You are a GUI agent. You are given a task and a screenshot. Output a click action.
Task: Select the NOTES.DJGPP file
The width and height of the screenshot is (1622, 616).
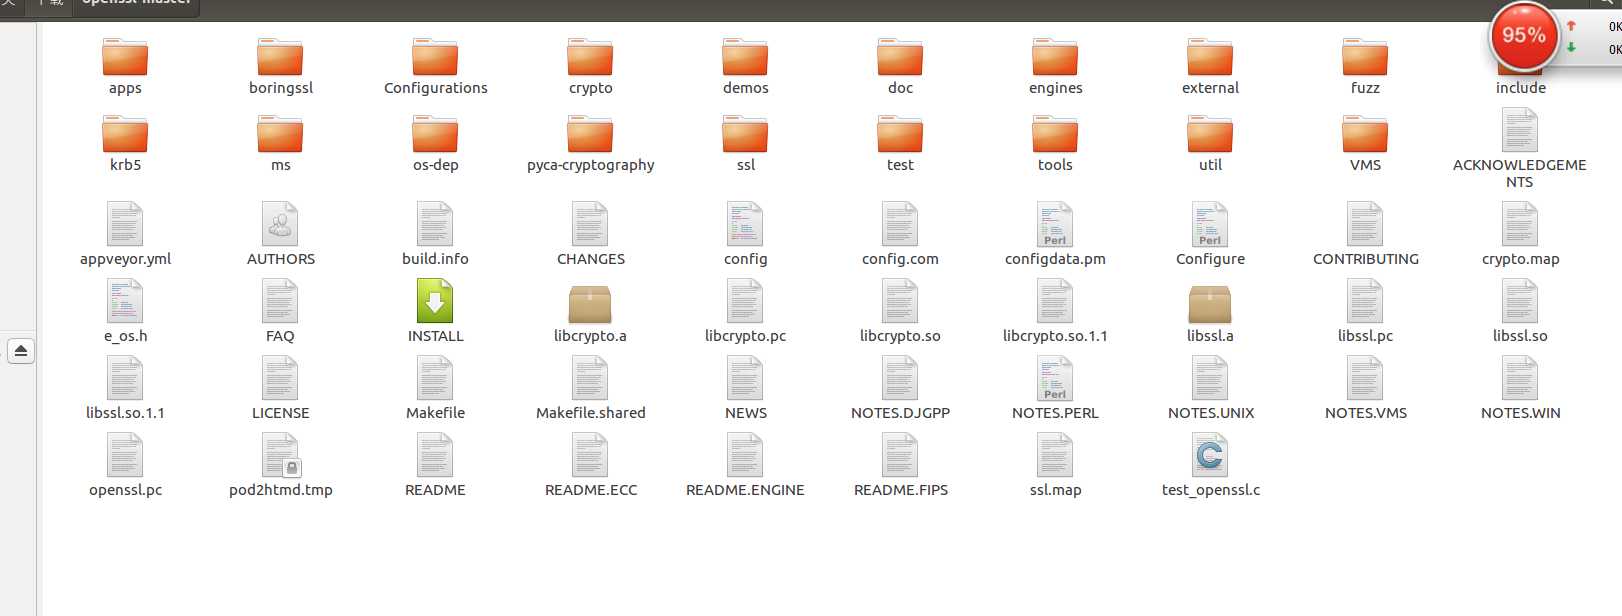[900, 378]
